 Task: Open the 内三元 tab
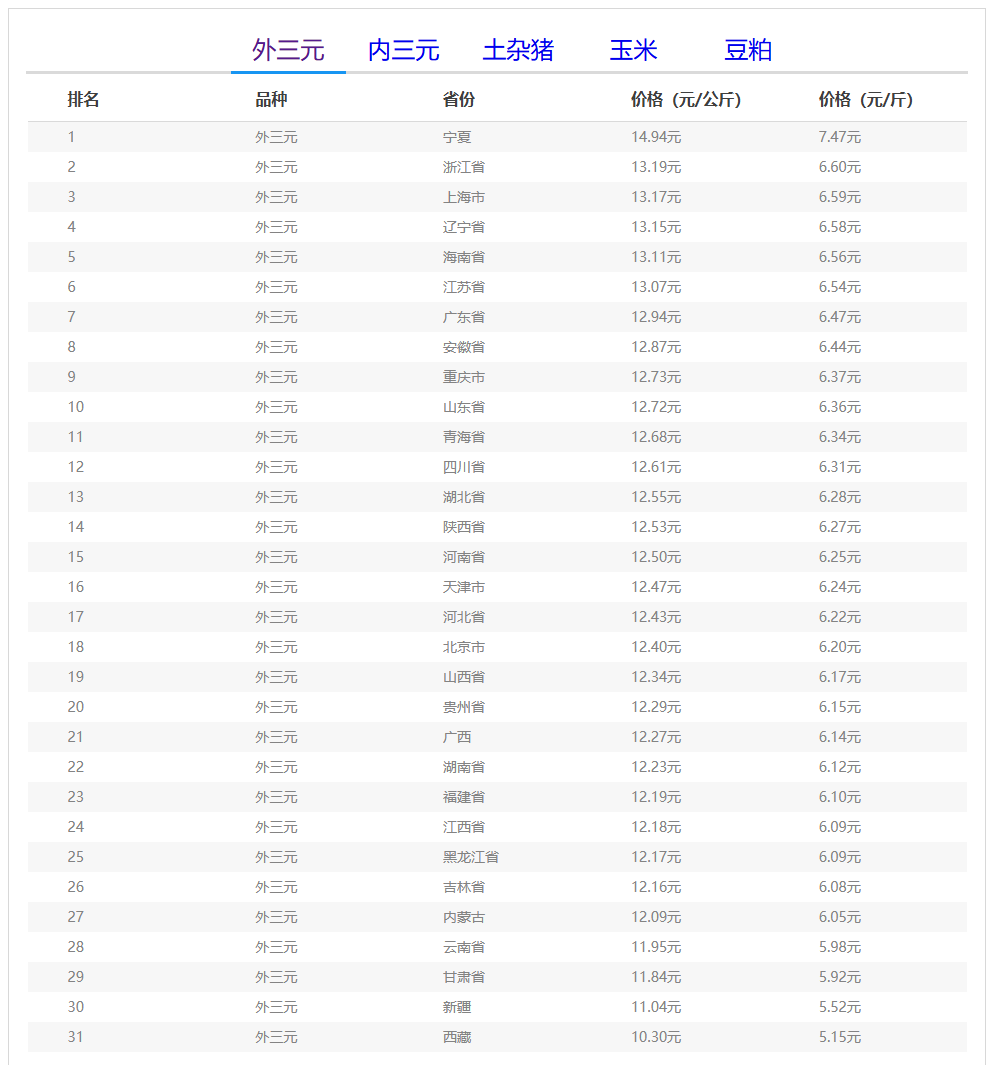point(403,50)
